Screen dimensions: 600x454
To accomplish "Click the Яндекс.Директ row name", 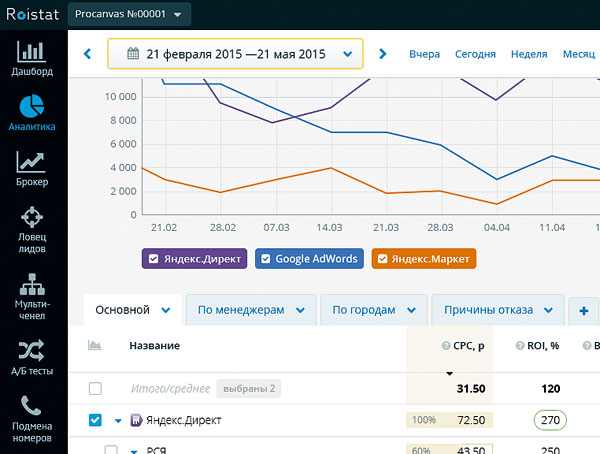I will point(184,420).
